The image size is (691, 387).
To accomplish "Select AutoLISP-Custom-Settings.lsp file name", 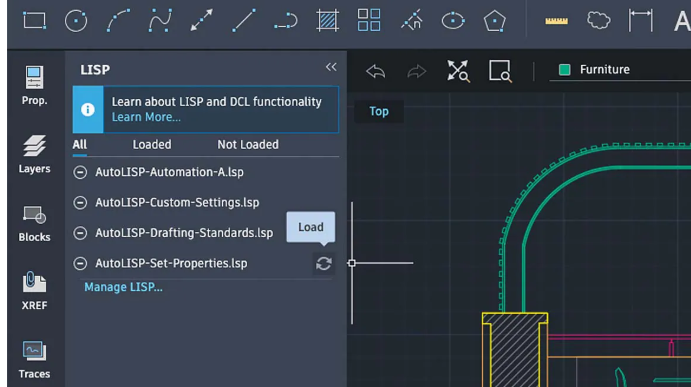I will click(x=177, y=203).
